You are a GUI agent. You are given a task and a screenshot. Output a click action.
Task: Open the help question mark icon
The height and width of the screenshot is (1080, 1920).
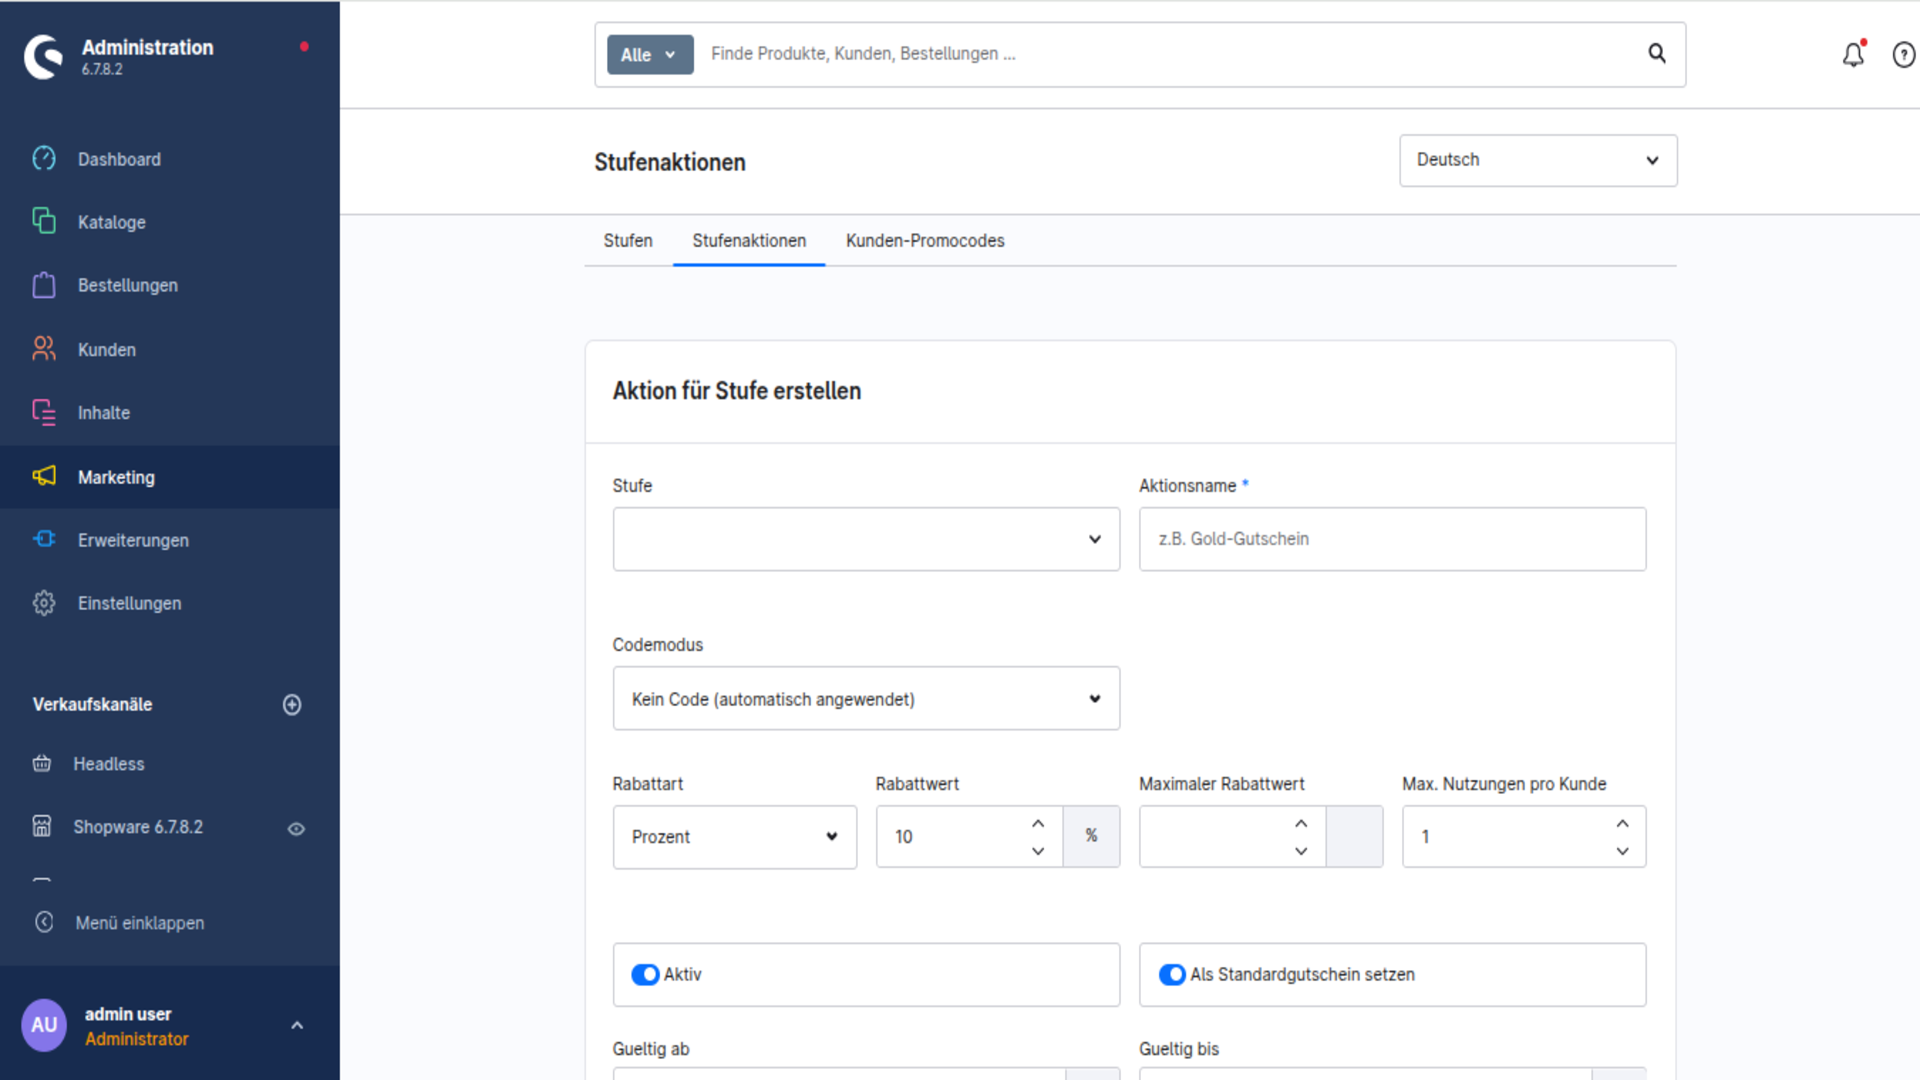click(1904, 55)
